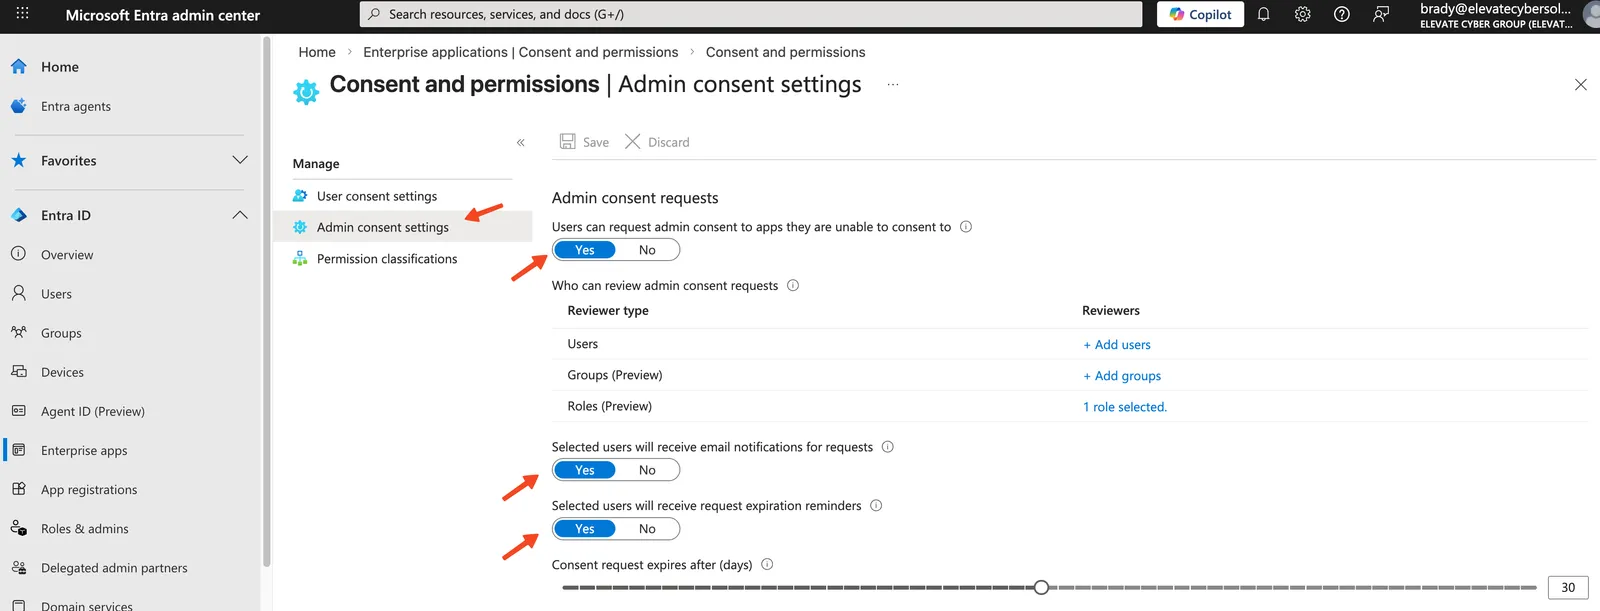Screen dimensions: 1600x611
Task: Open Groups icon in sidebar
Action: tap(18, 332)
